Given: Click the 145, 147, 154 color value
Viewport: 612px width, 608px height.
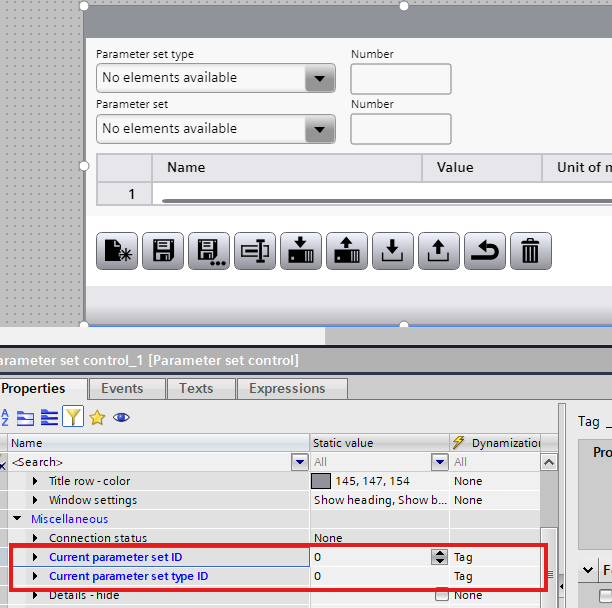Looking at the screenshot, I should click(372, 481).
